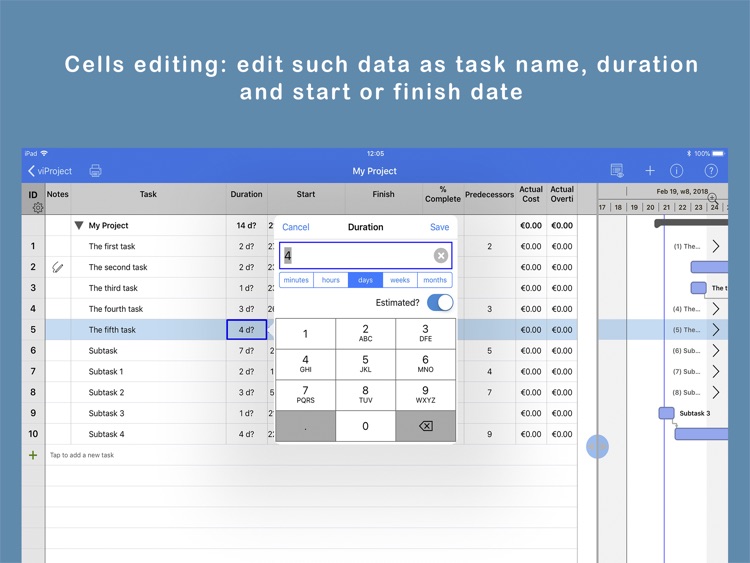This screenshot has width=750, height=563.
Task: Go back to viProject list
Action: tap(50, 171)
